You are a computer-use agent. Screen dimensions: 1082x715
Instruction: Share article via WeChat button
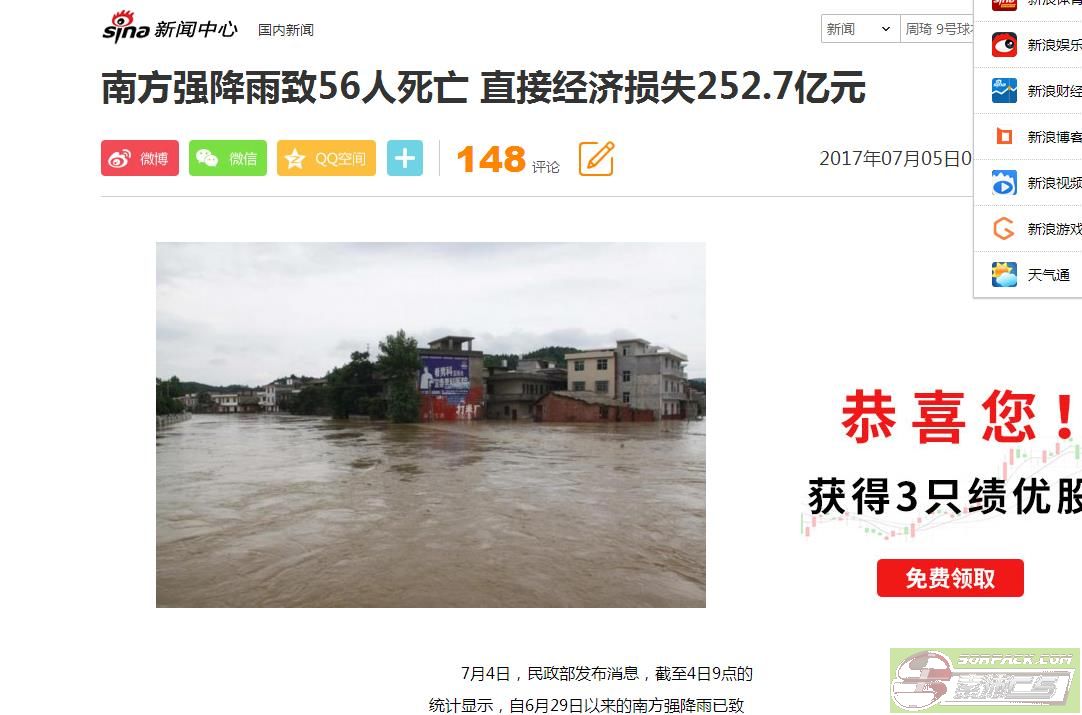pyautogui.click(x=228, y=158)
